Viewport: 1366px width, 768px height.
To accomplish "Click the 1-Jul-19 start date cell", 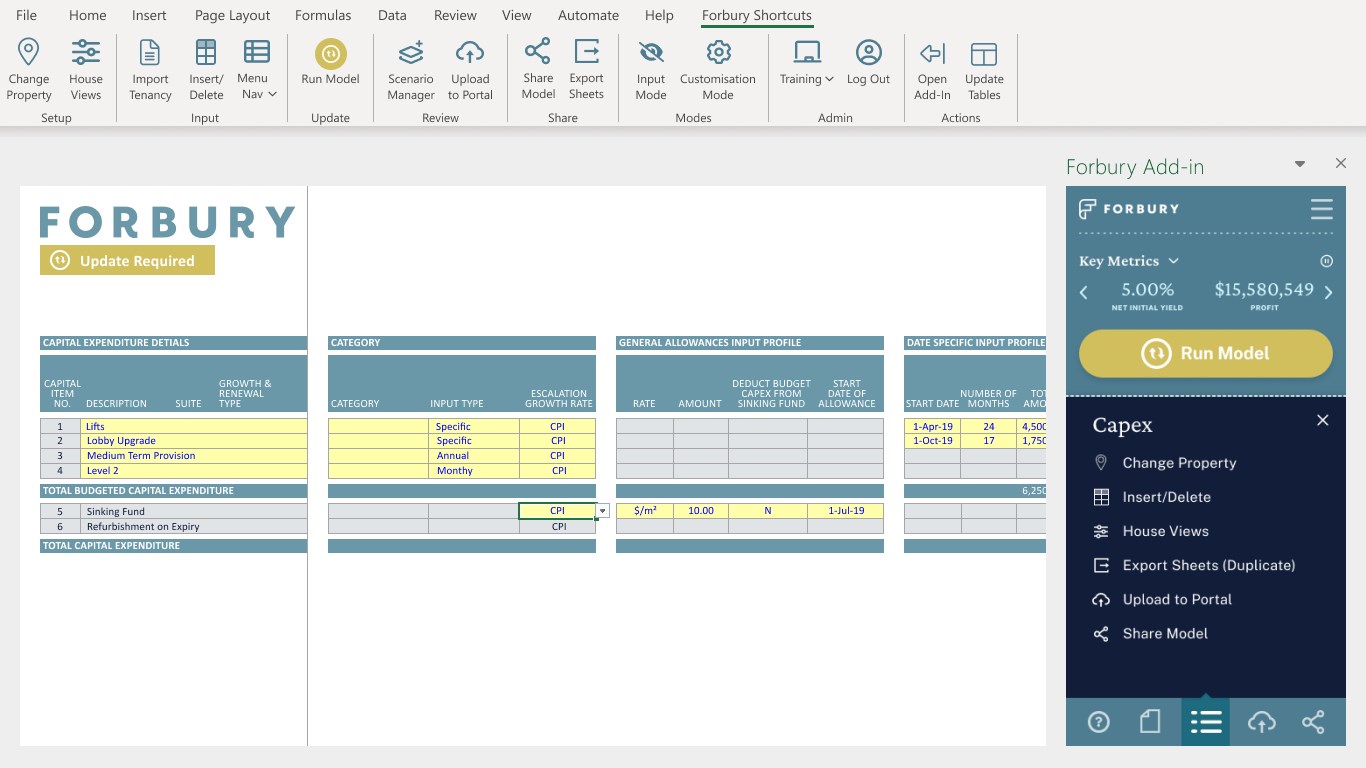I will point(846,511).
